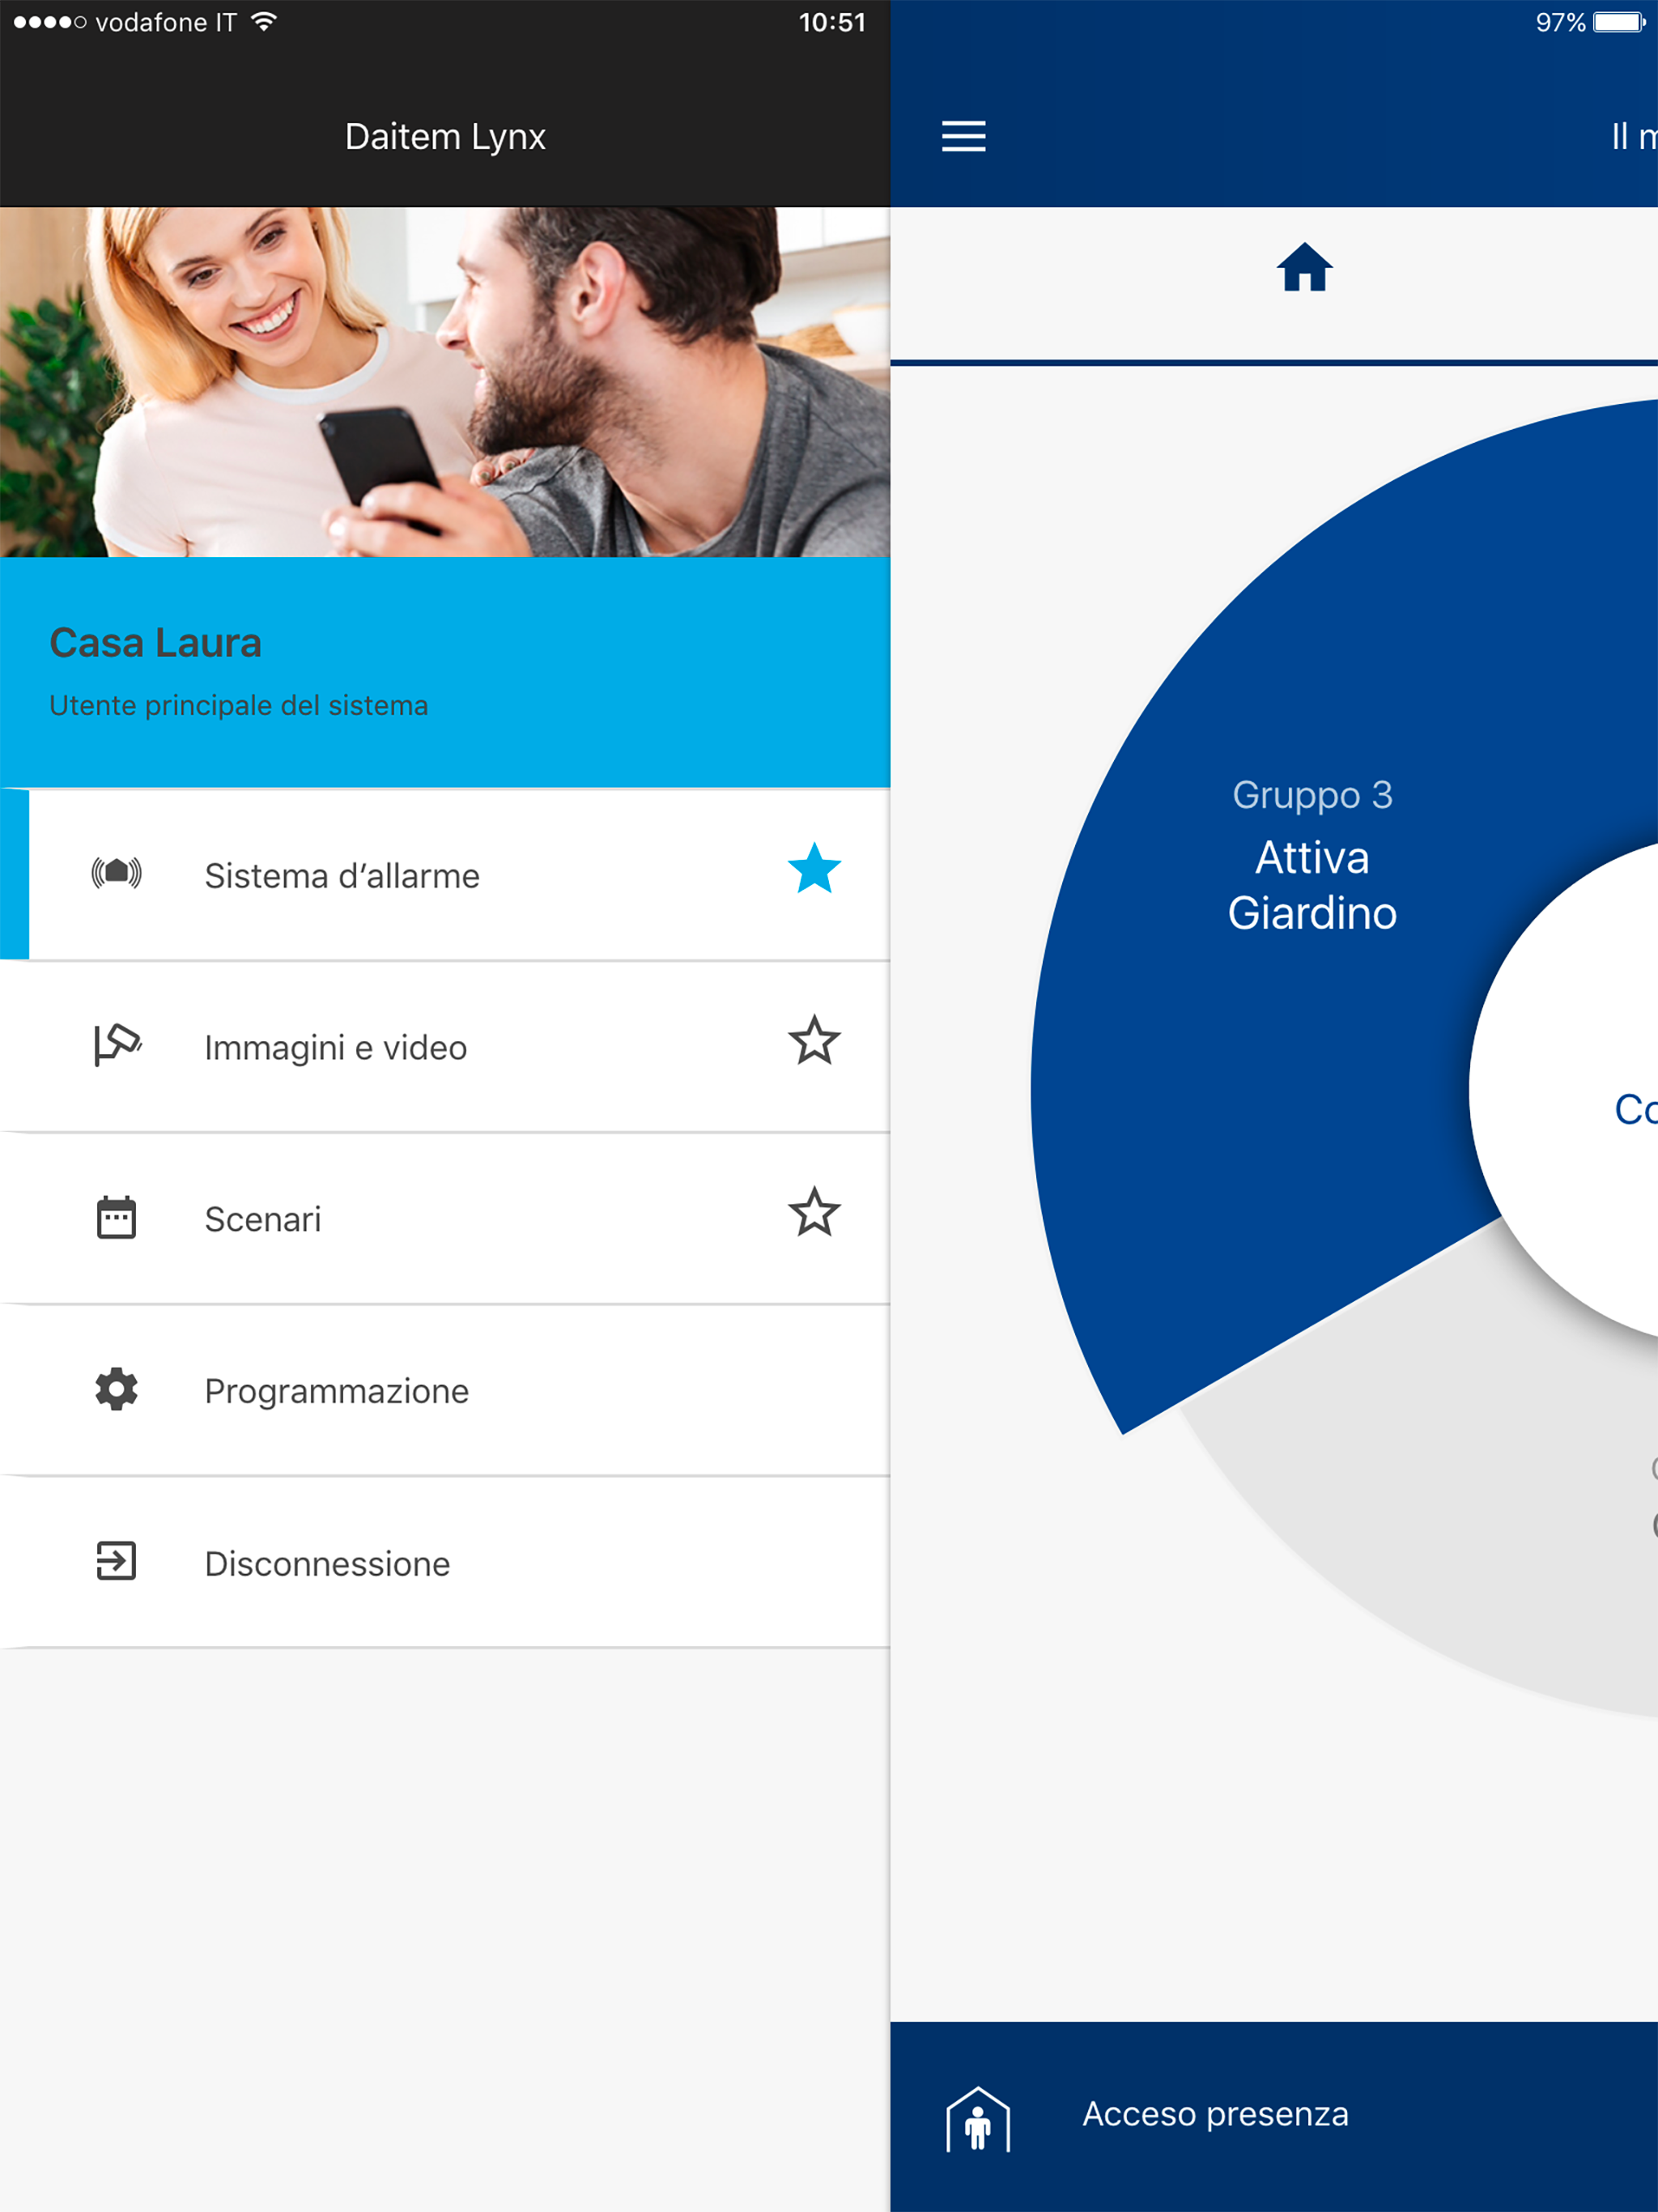Click the alarm siren icon
The image size is (1658, 2212).
116,873
